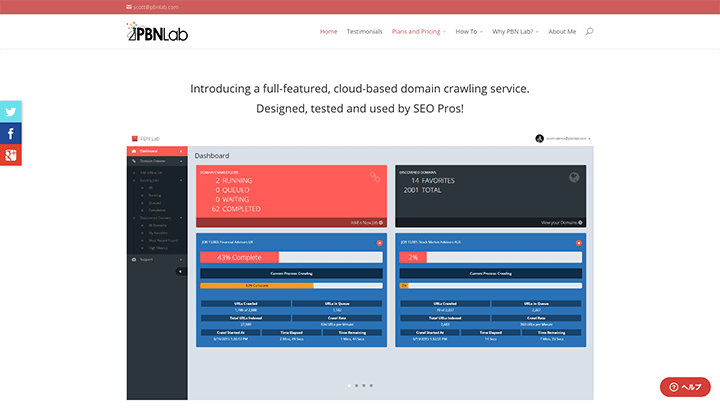Screen dimensions: 720x413
Task: Collapse the Existing Jobs tree group
Action: point(181,180)
